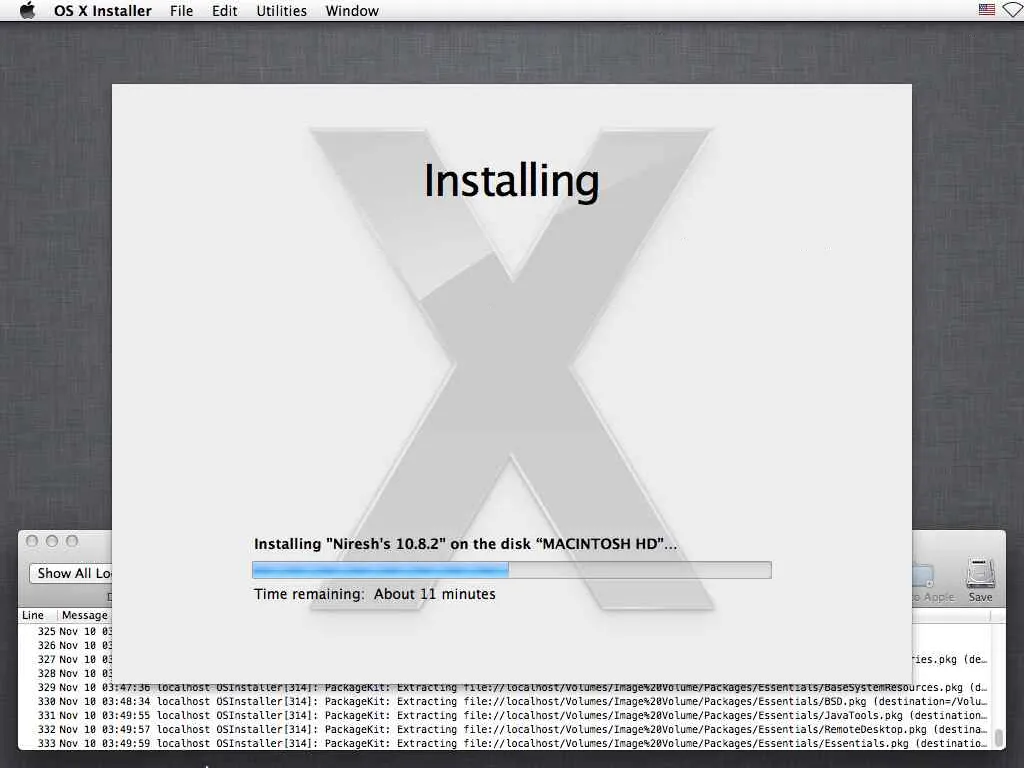Close the installer log window
1024x768 pixels.
[x=32, y=541]
